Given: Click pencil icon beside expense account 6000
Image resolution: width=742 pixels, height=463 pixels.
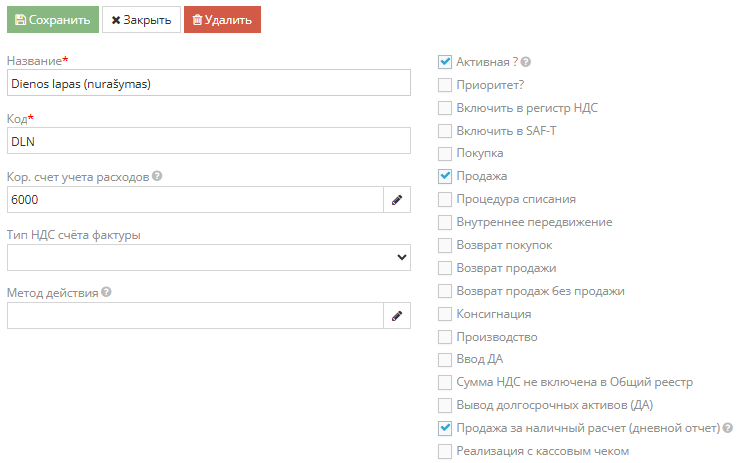Looking at the screenshot, I should [x=397, y=200].
